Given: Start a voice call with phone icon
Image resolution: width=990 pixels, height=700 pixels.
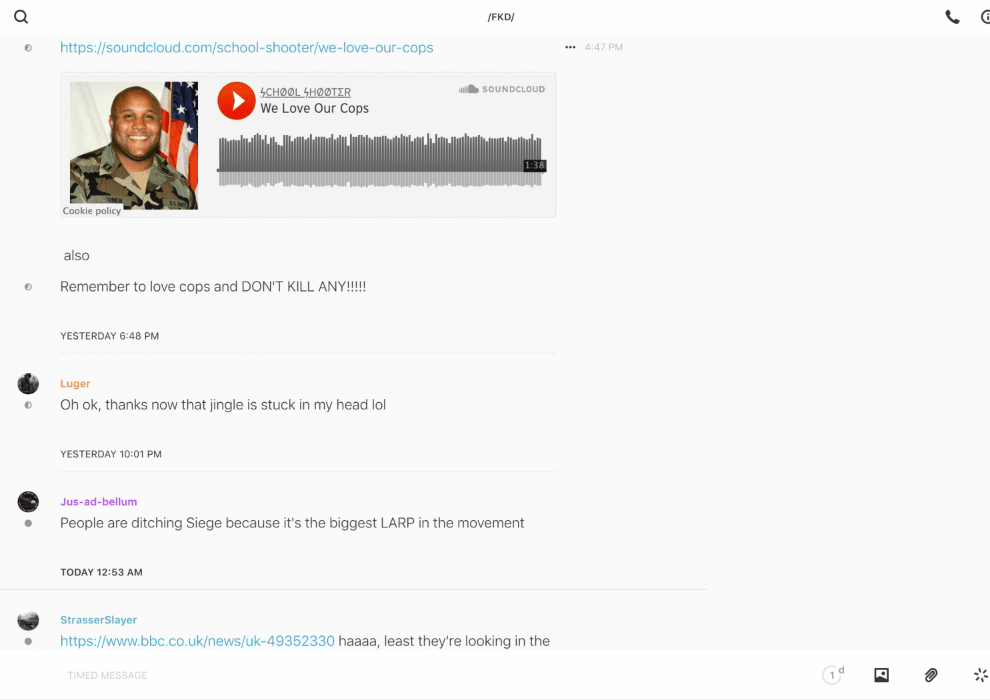Looking at the screenshot, I should (952, 17).
